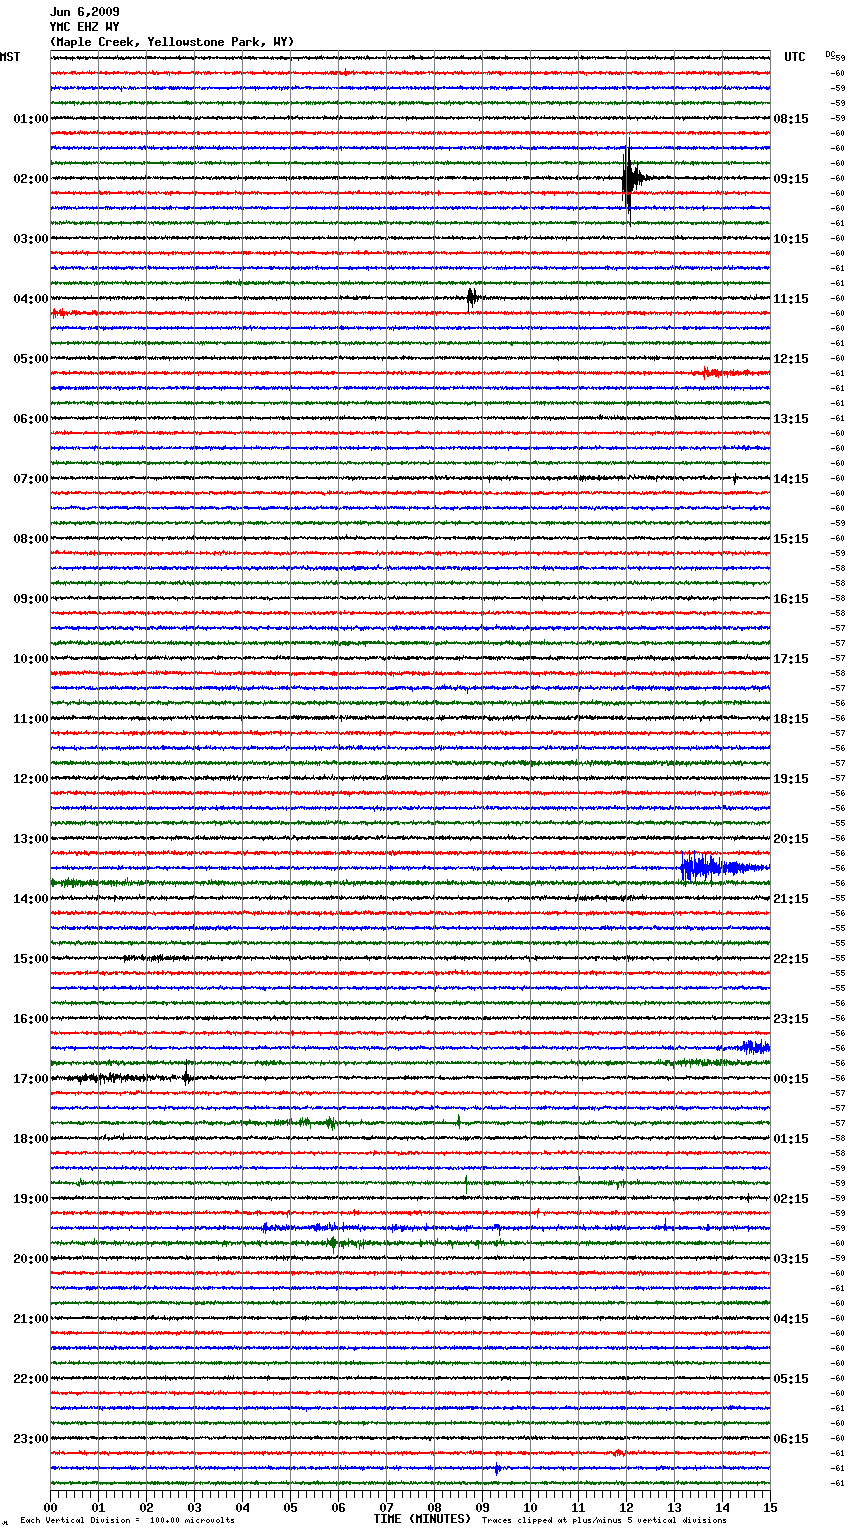Image resolution: width=850 pixels, height=1534 pixels.
Task: Select the 08:00 MST time label
Action: 31,539
